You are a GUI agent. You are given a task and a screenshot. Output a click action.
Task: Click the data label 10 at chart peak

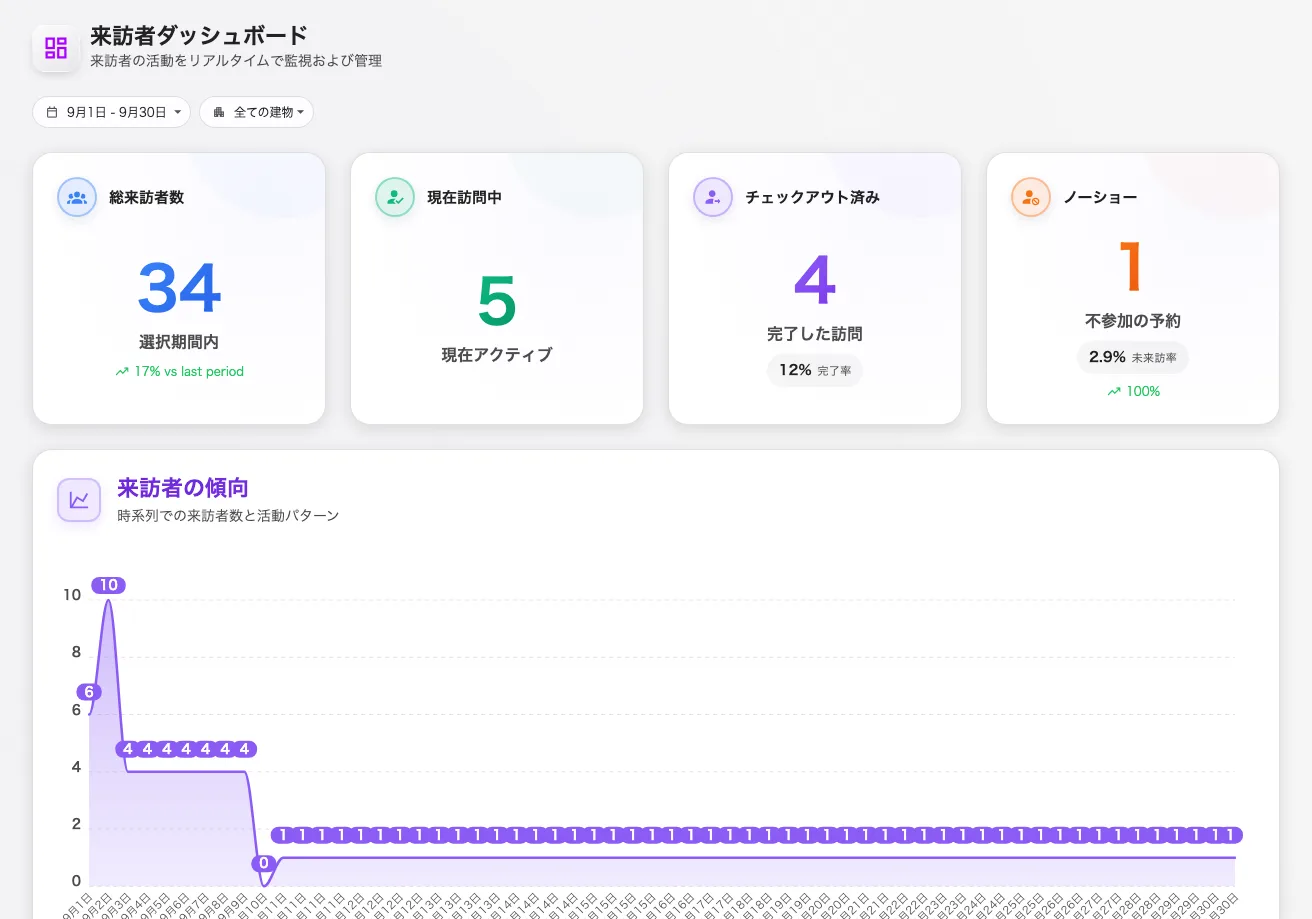tap(108, 585)
